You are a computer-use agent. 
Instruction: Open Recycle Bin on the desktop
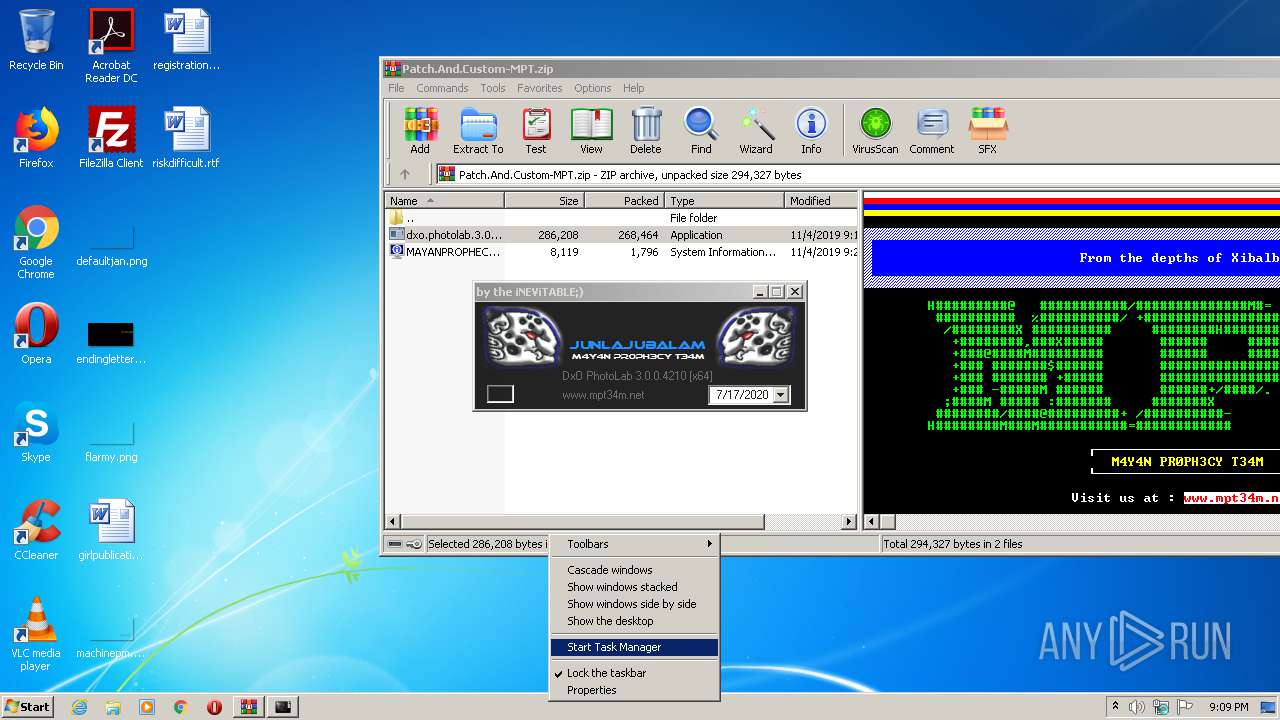click(36, 40)
